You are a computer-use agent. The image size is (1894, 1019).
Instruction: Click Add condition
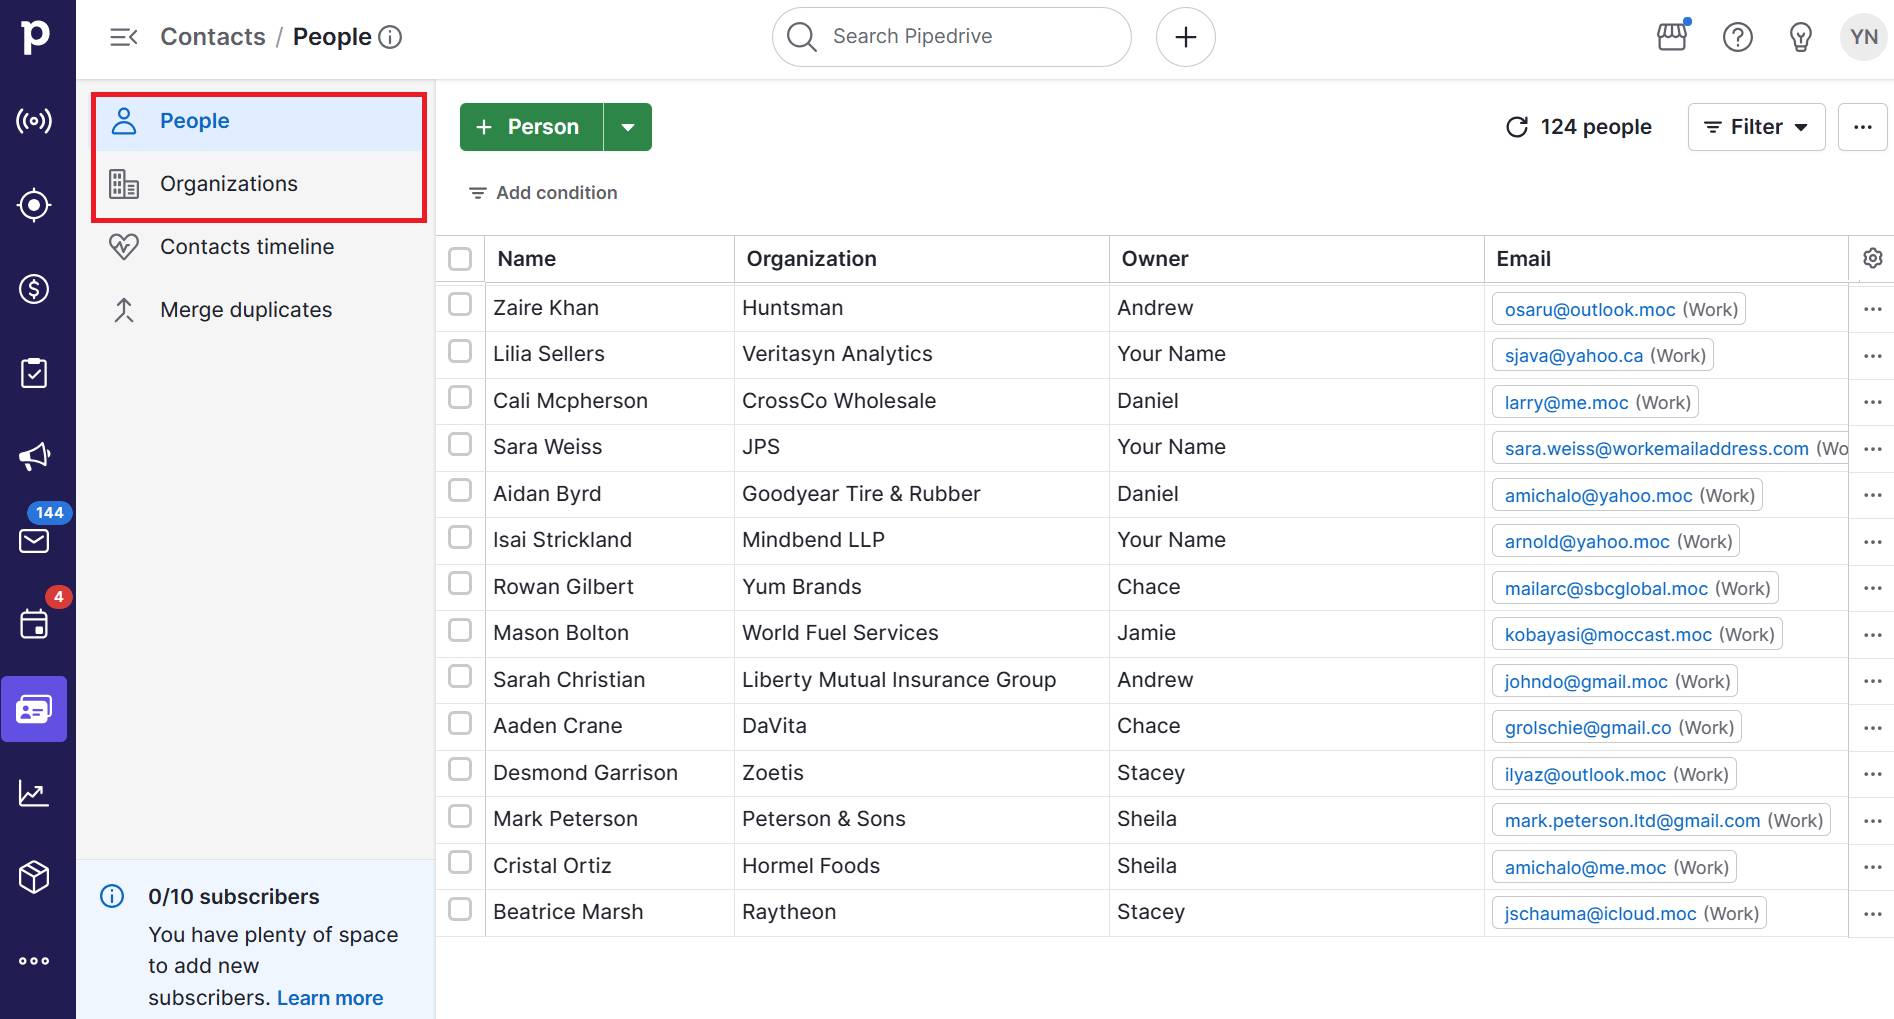tap(543, 193)
